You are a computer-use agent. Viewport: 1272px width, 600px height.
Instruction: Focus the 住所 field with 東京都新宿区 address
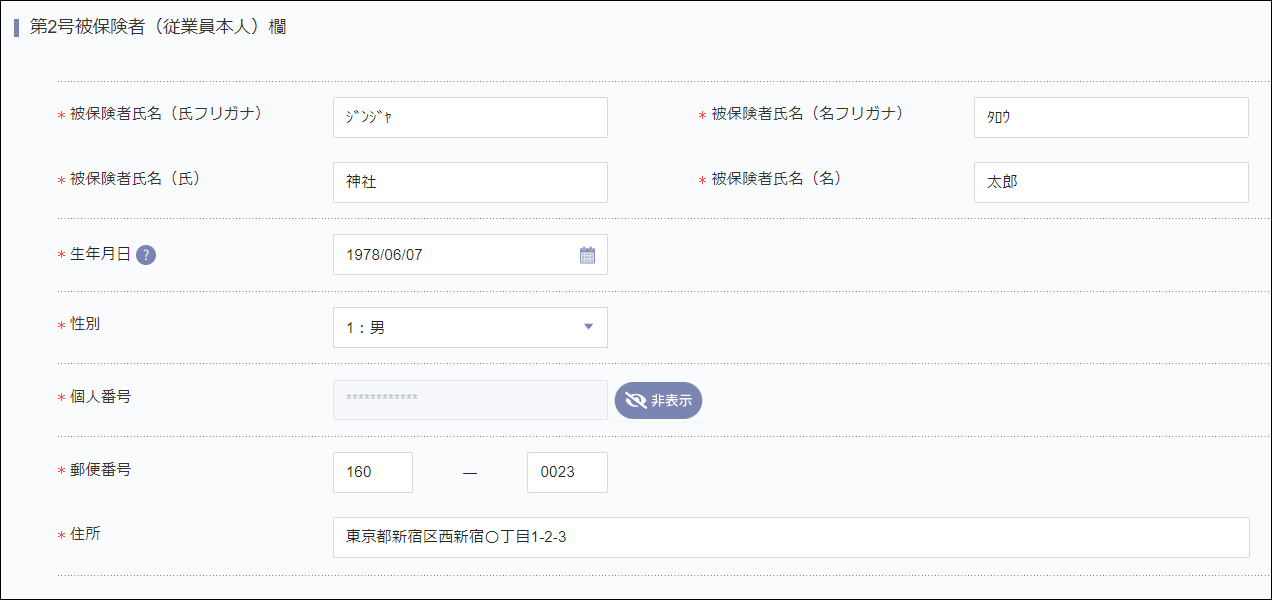click(791, 537)
